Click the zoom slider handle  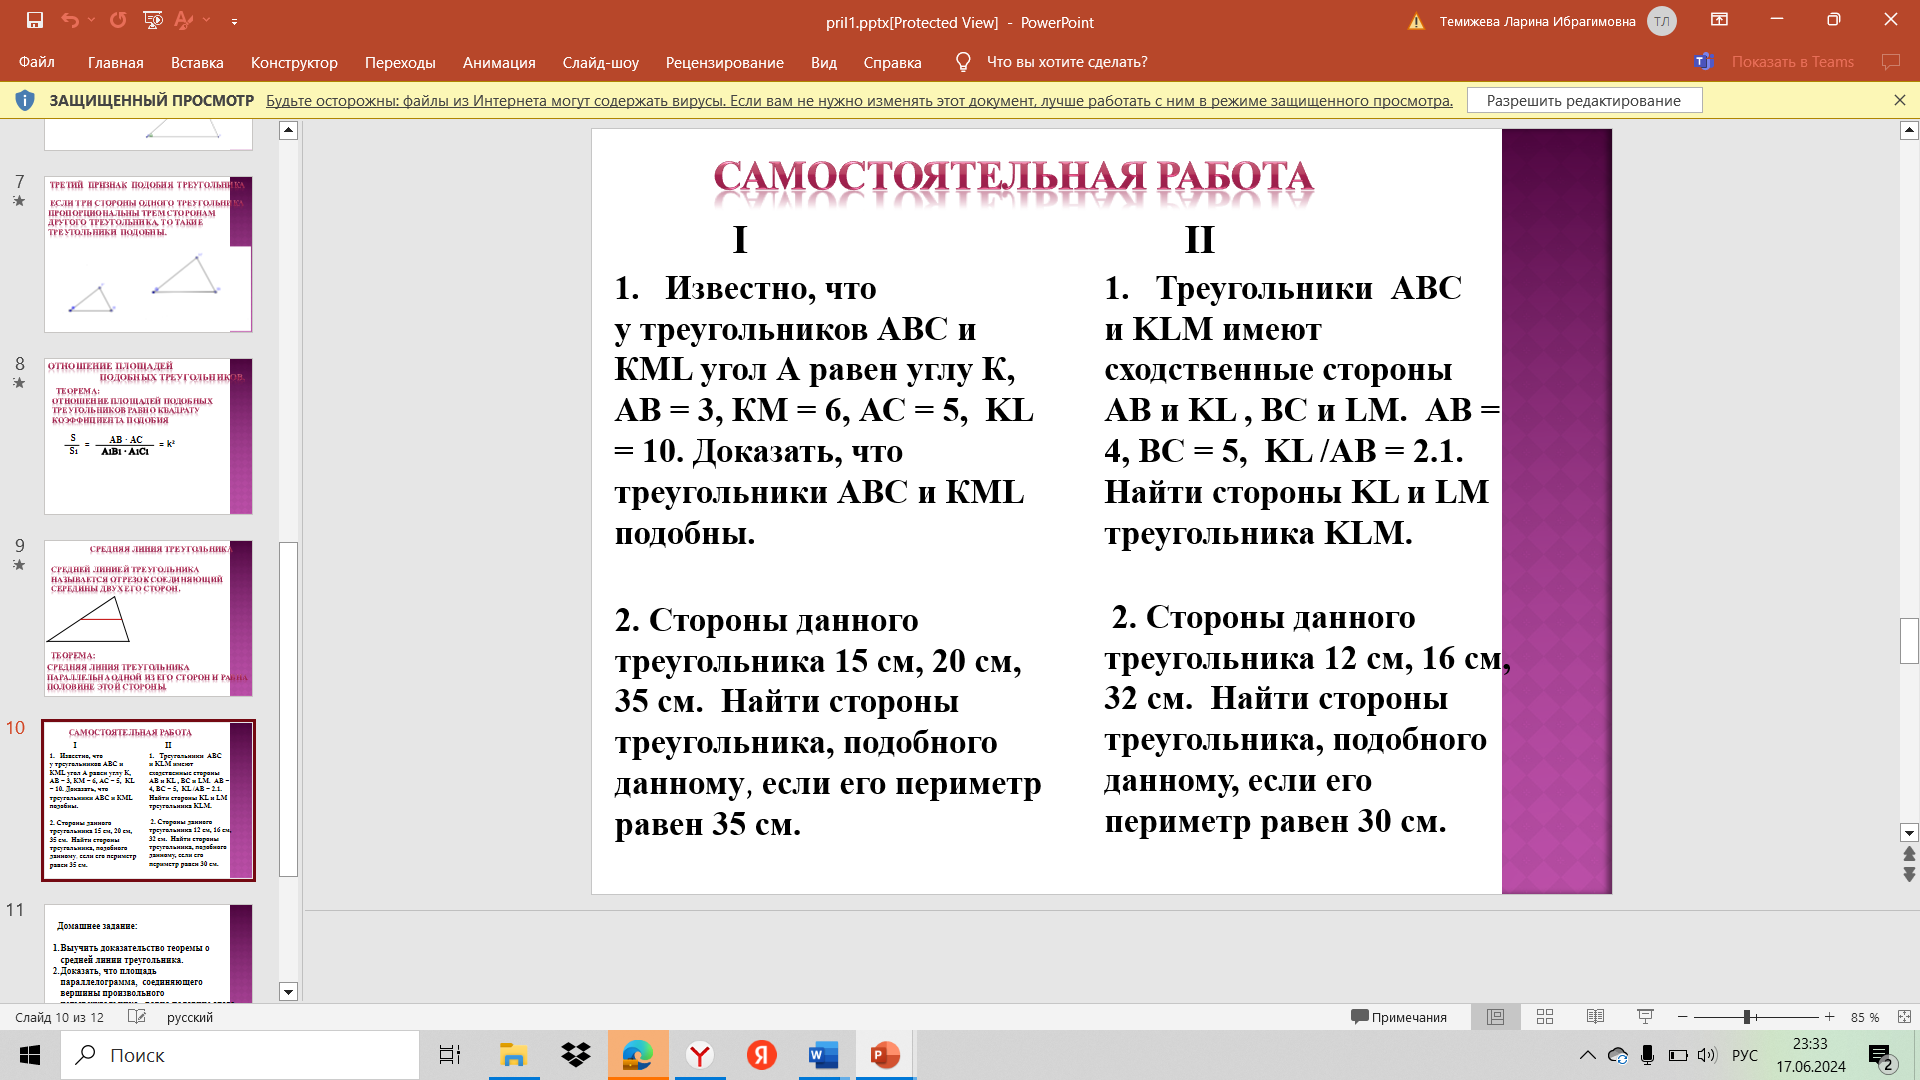click(x=1747, y=1017)
